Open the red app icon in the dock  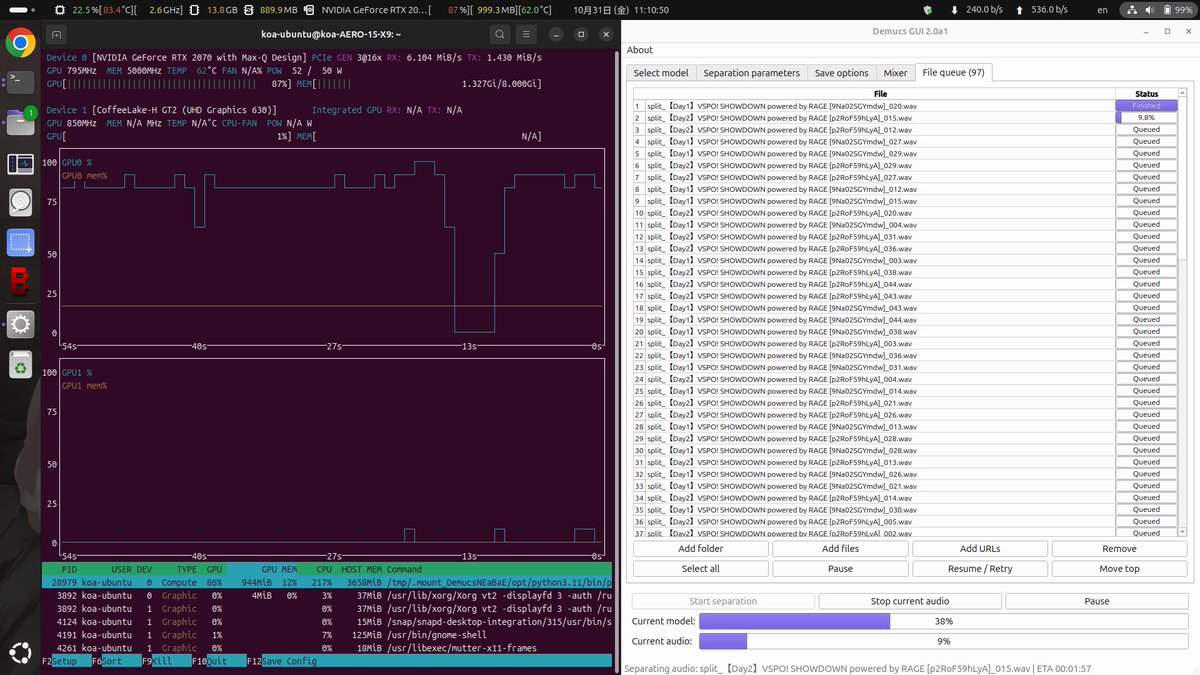click(20, 283)
